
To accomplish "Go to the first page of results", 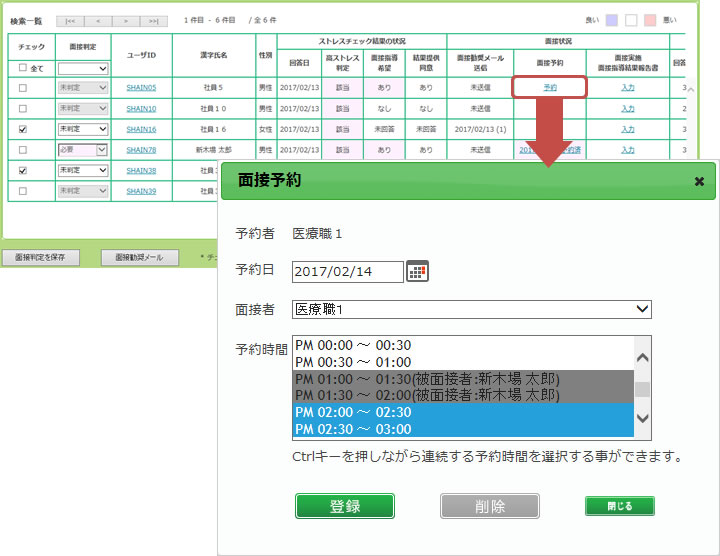I will click(70, 21).
